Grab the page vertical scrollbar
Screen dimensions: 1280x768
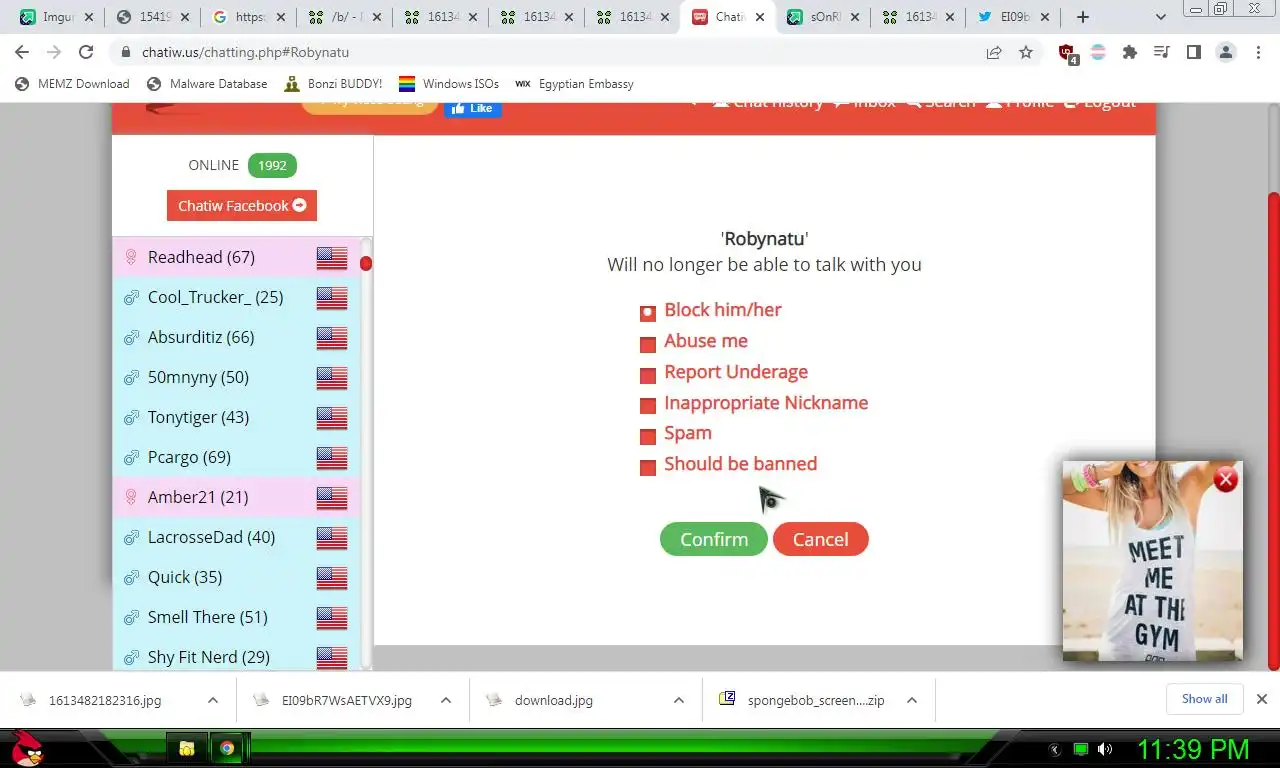pyautogui.click(x=1273, y=430)
